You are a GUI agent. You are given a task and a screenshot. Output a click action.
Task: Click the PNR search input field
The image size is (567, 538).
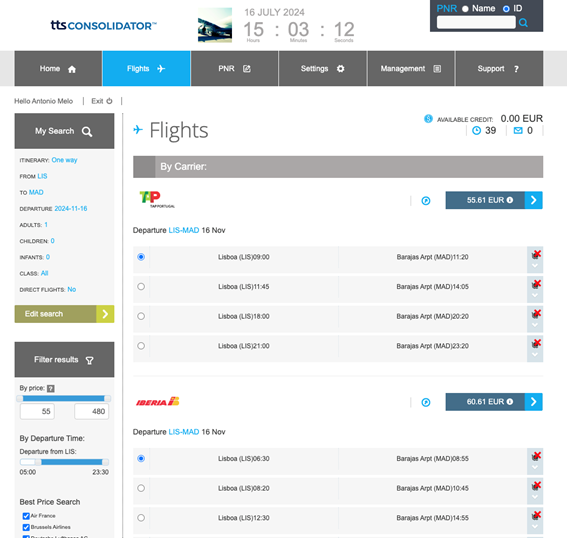click(x=476, y=22)
